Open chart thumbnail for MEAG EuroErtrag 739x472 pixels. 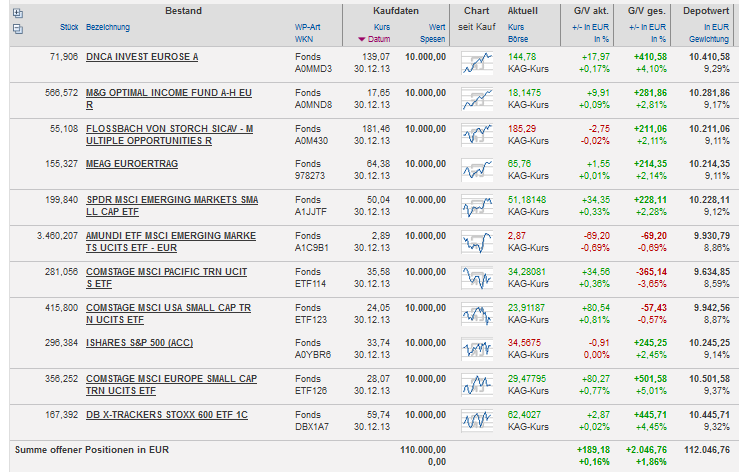(x=477, y=170)
